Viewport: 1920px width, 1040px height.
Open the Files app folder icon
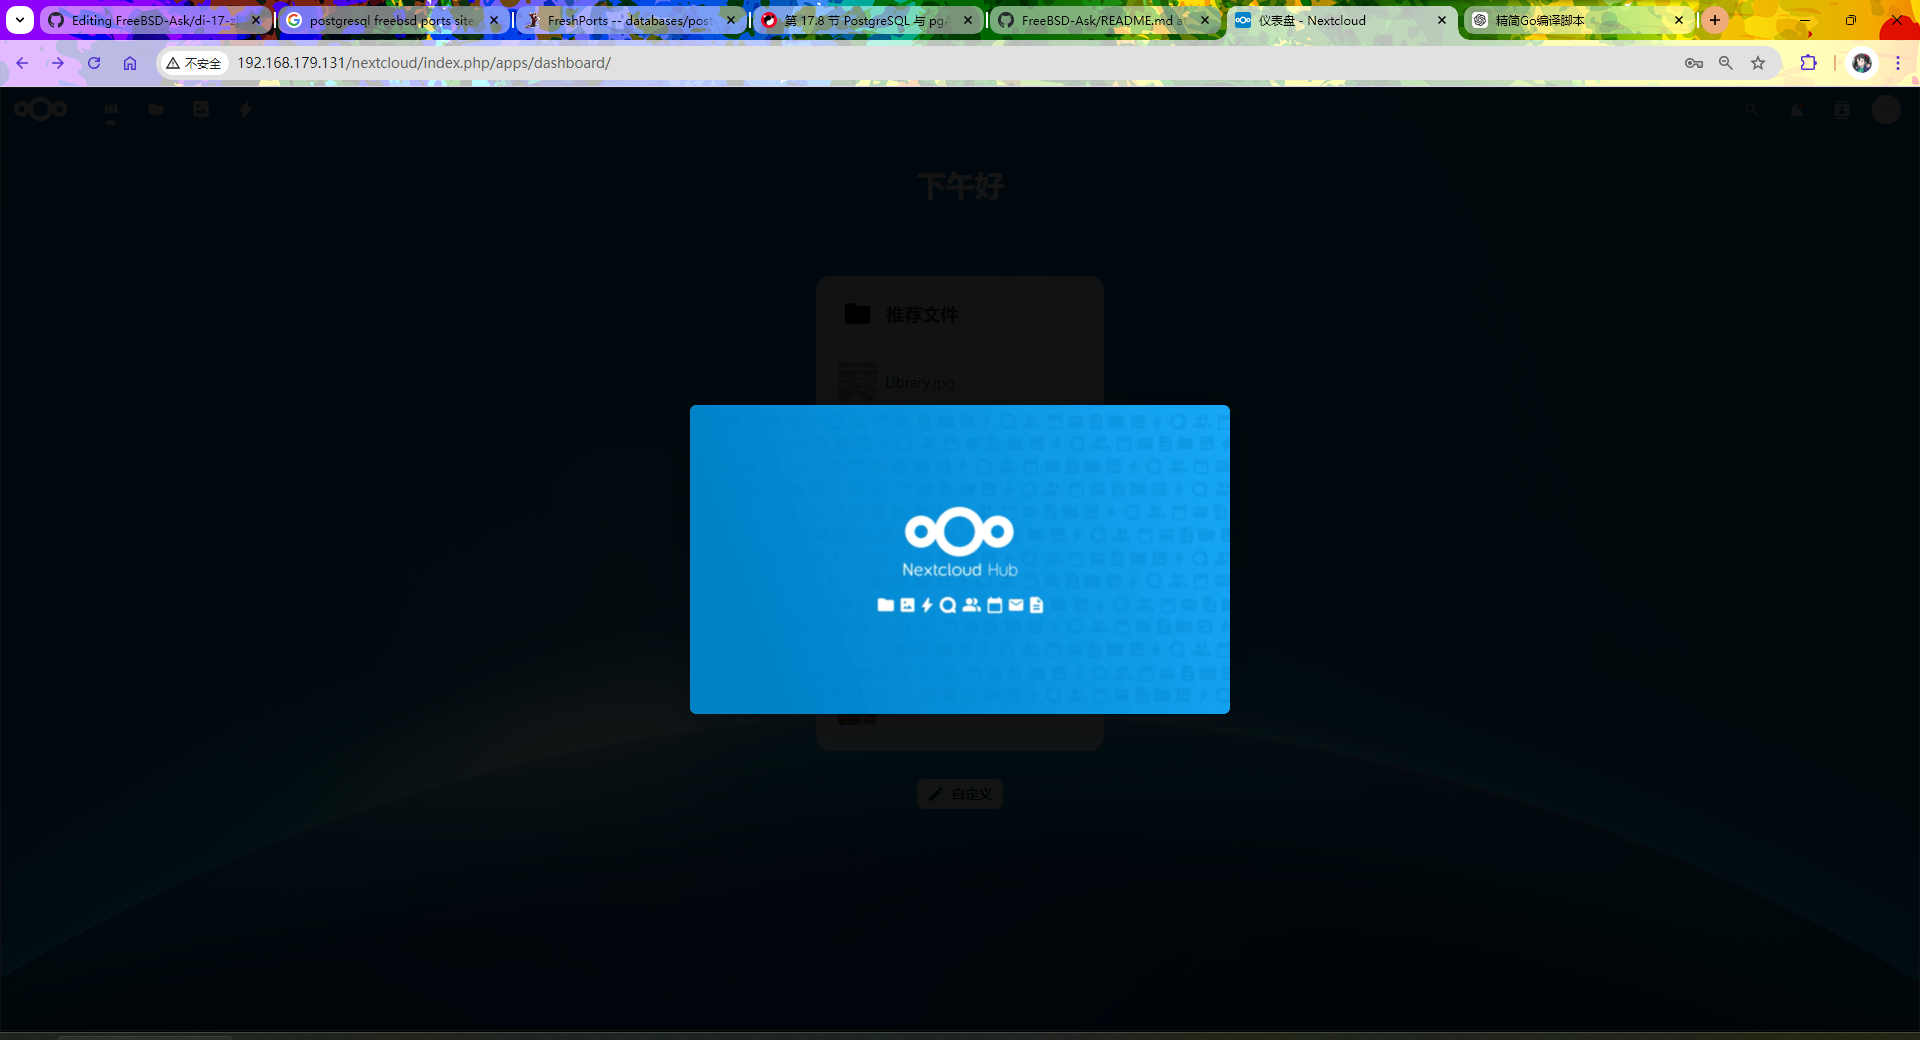[156, 110]
